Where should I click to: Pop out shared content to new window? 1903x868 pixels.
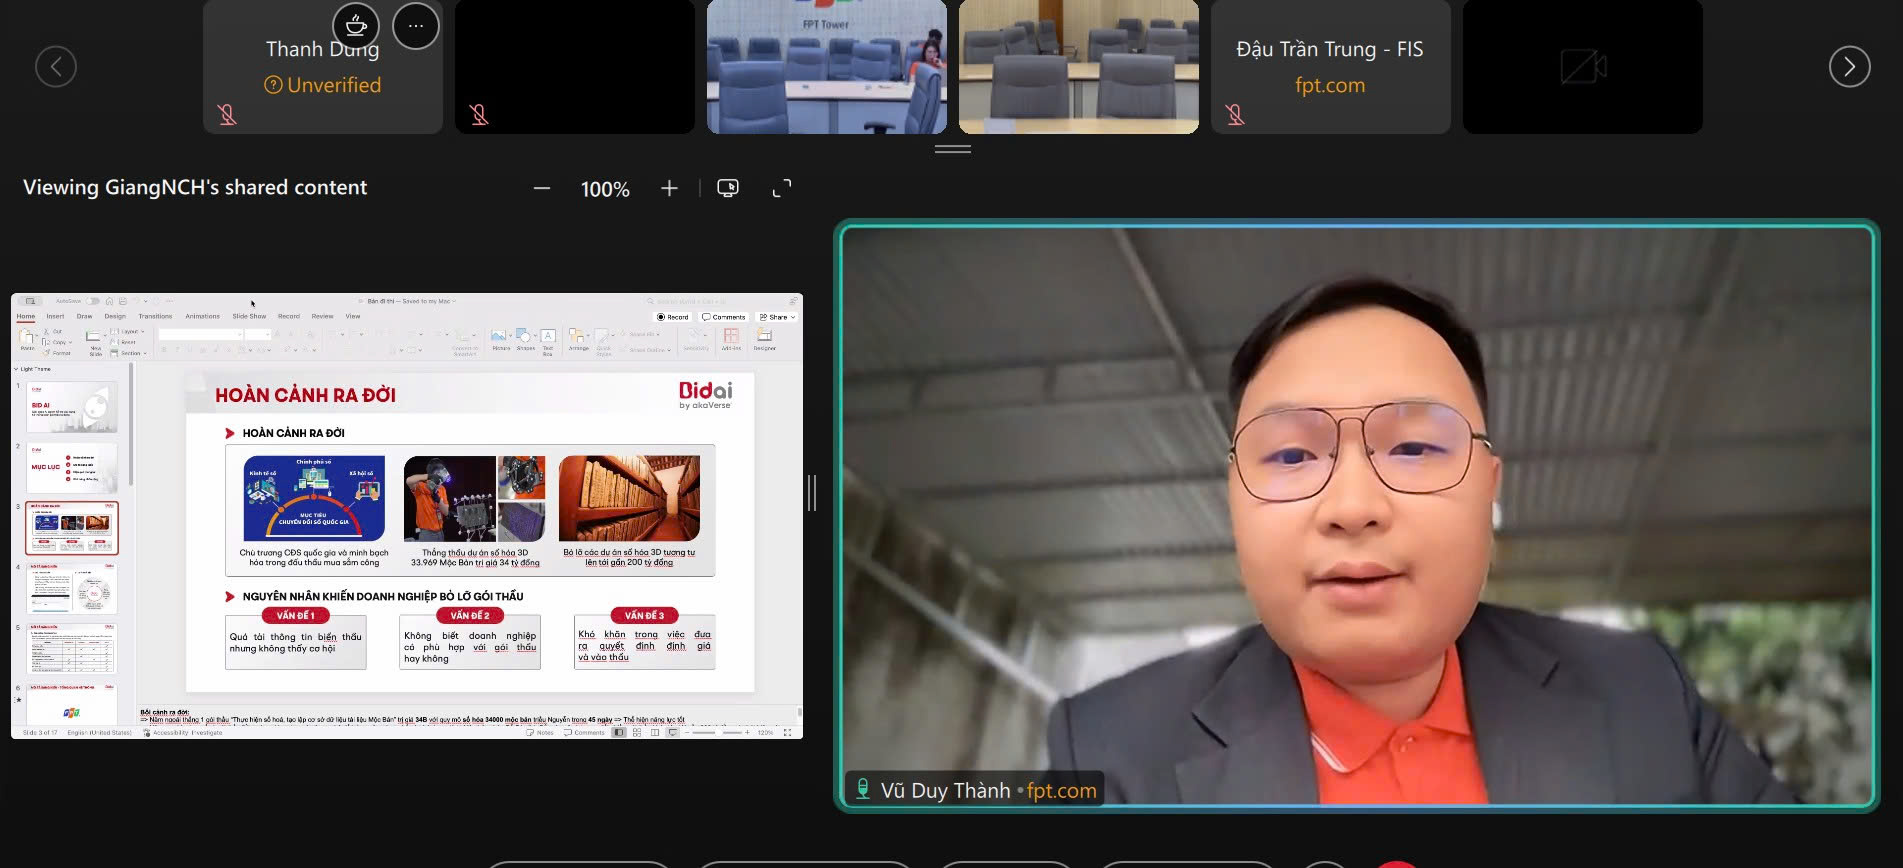[x=728, y=189]
